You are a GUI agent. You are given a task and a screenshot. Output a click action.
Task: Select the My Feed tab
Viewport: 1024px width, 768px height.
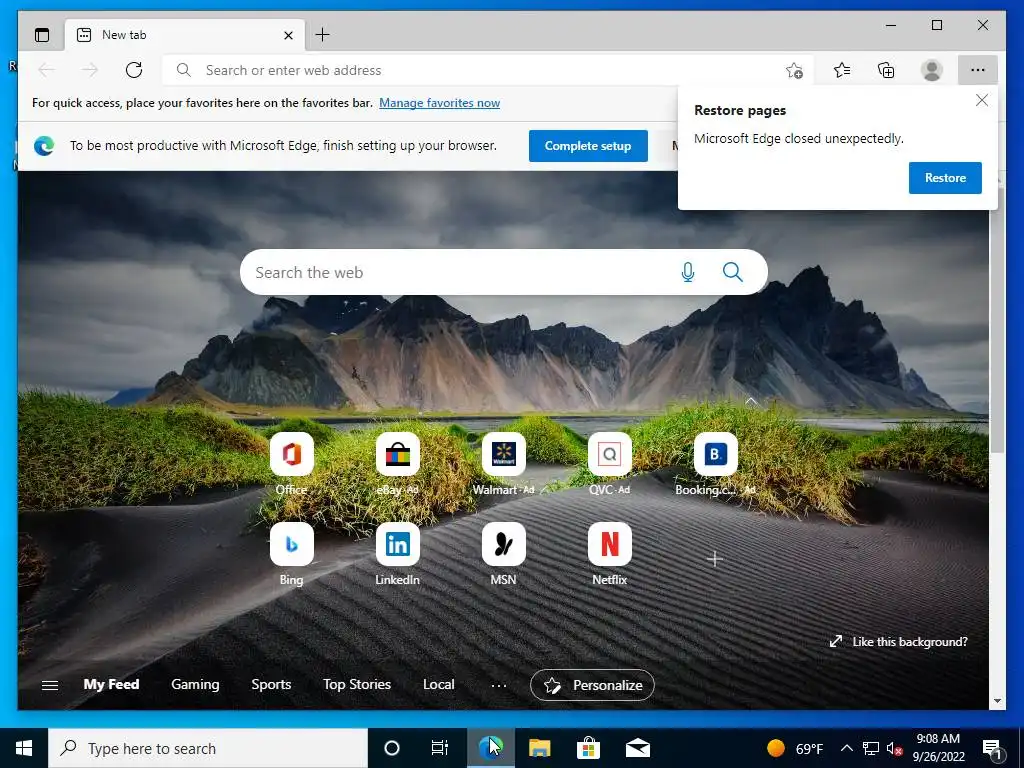coord(111,684)
